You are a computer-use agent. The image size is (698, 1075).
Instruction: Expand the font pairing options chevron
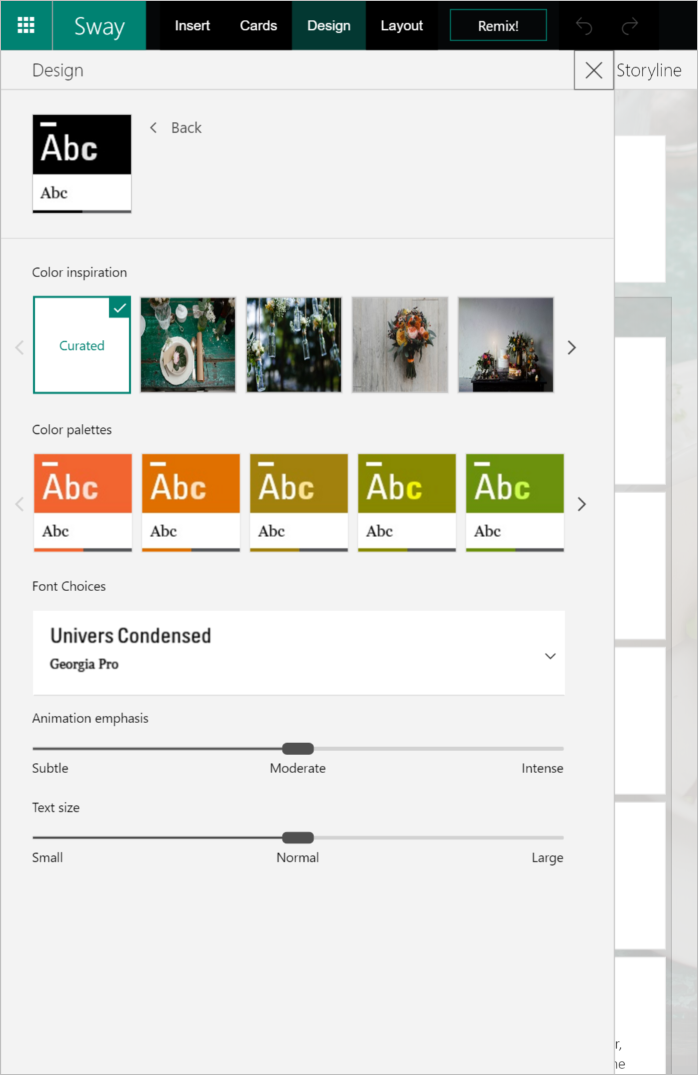[x=549, y=656]
